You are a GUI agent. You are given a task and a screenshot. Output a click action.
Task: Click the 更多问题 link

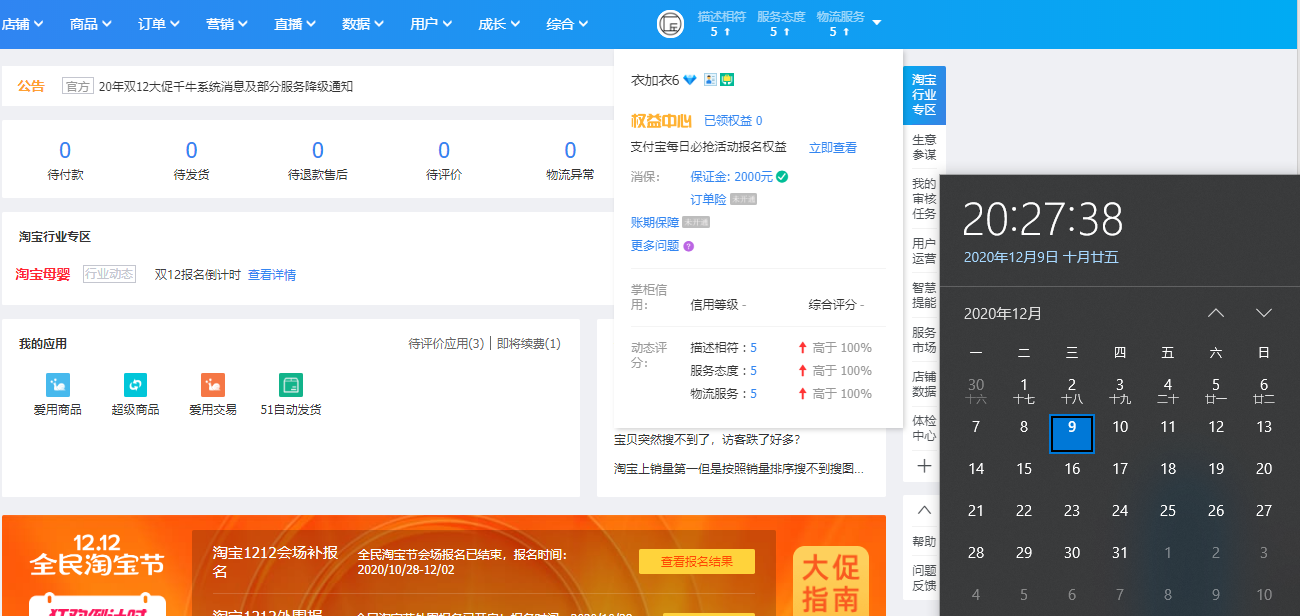coord(655,246)
